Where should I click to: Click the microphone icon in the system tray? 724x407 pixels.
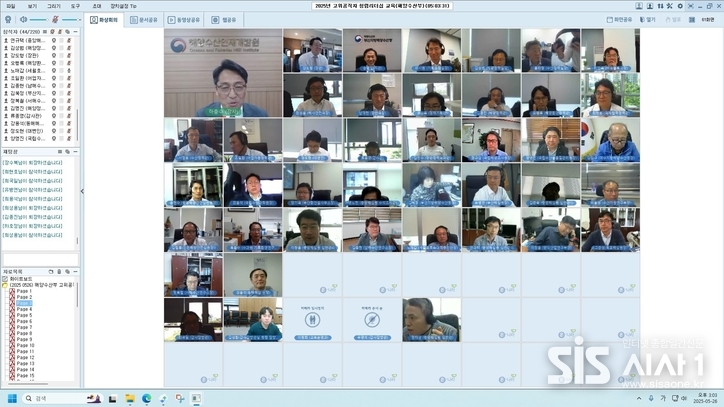pyautogui.click(x=651, y=398)
